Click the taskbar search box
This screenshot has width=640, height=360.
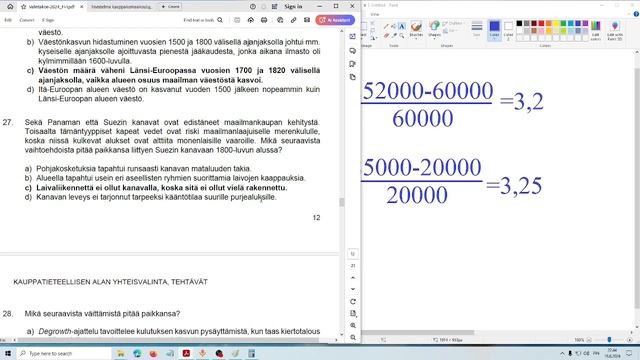[x=65, y=353]
